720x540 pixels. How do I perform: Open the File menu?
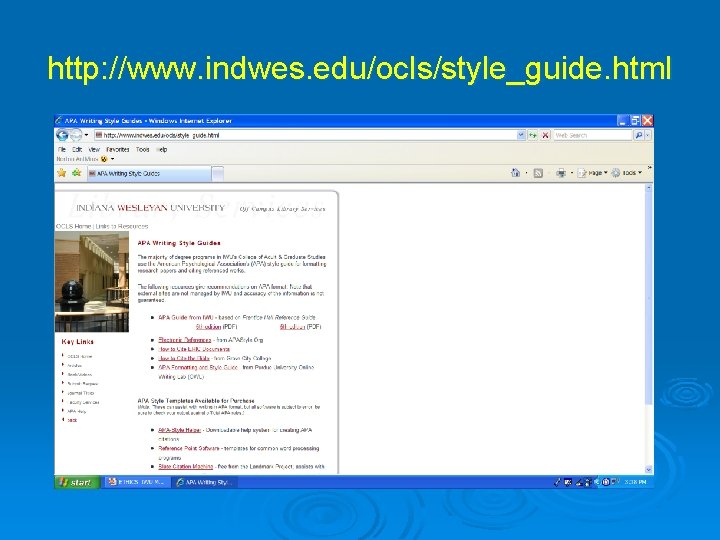point(62,150)
